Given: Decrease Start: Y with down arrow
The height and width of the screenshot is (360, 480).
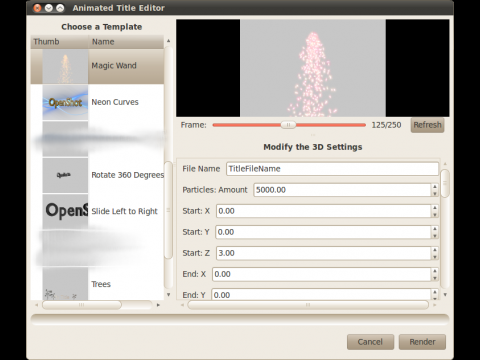Looking at the screenshot, I should (x=435, y=235).
